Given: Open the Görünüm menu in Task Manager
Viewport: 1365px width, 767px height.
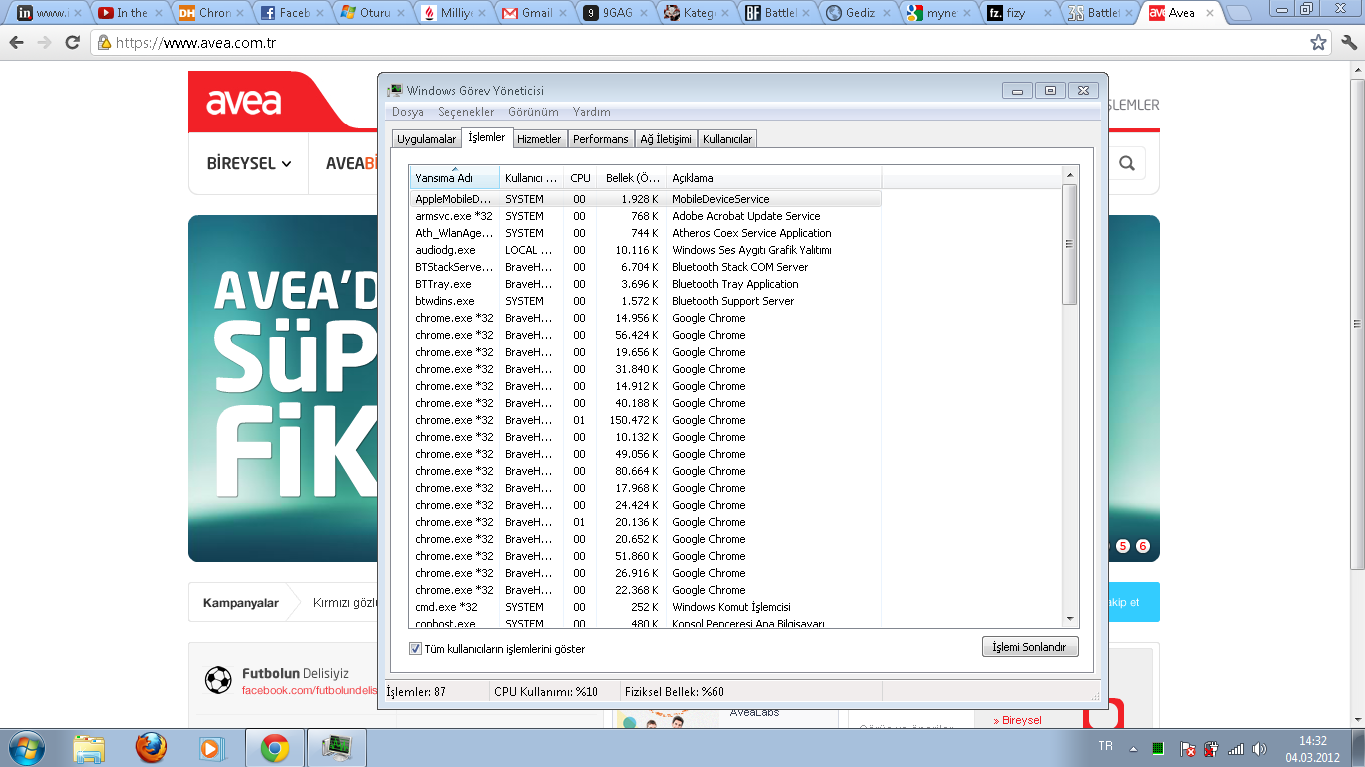Looking at the screenshot, I should click(533, 112).
